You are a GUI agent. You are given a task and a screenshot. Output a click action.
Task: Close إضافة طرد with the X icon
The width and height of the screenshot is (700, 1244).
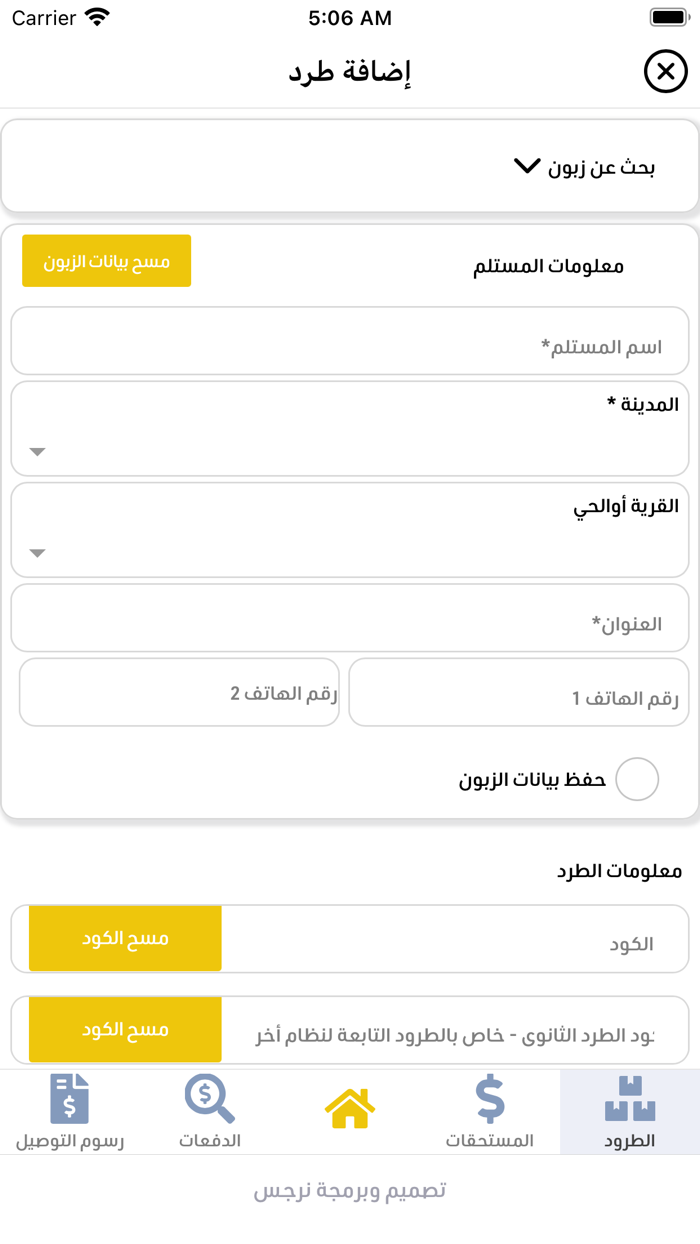point(664,71)
